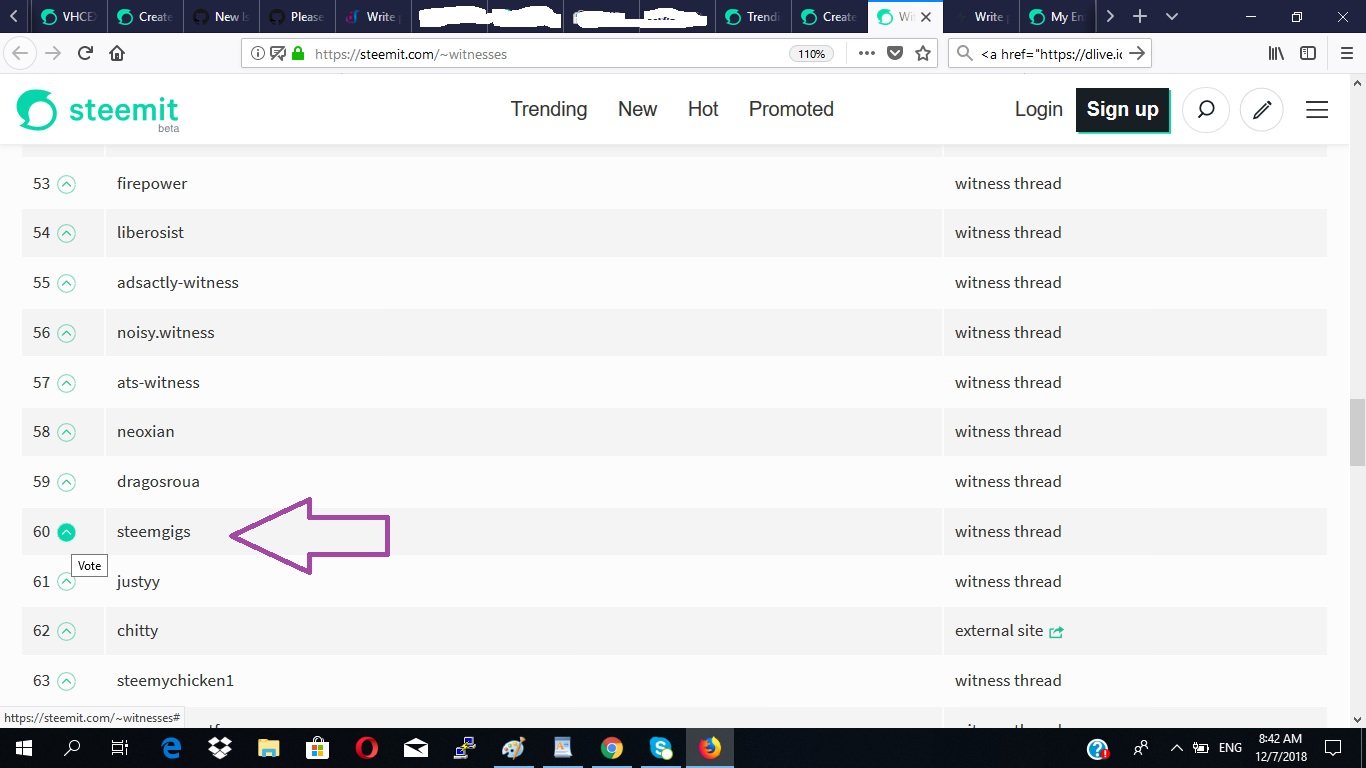Open the Firefox Library

[x=1276, y=53]
